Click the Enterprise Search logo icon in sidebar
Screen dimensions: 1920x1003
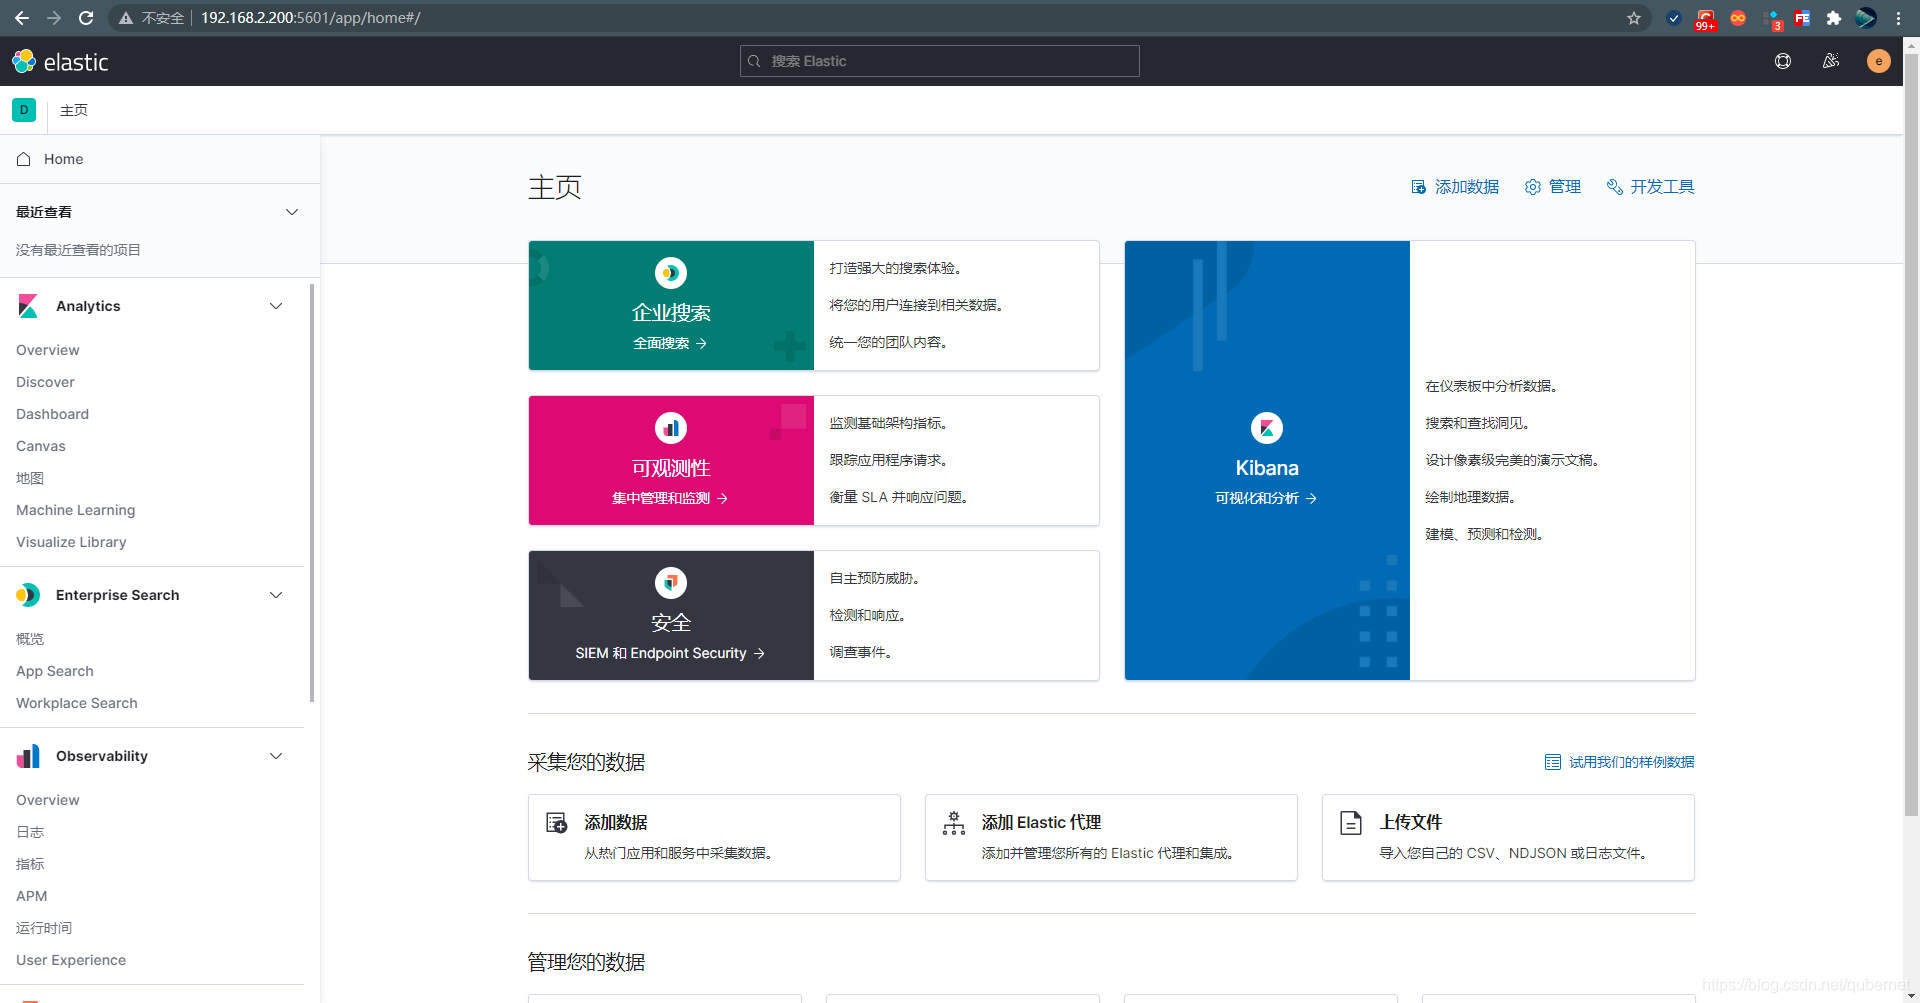[28, 595]
